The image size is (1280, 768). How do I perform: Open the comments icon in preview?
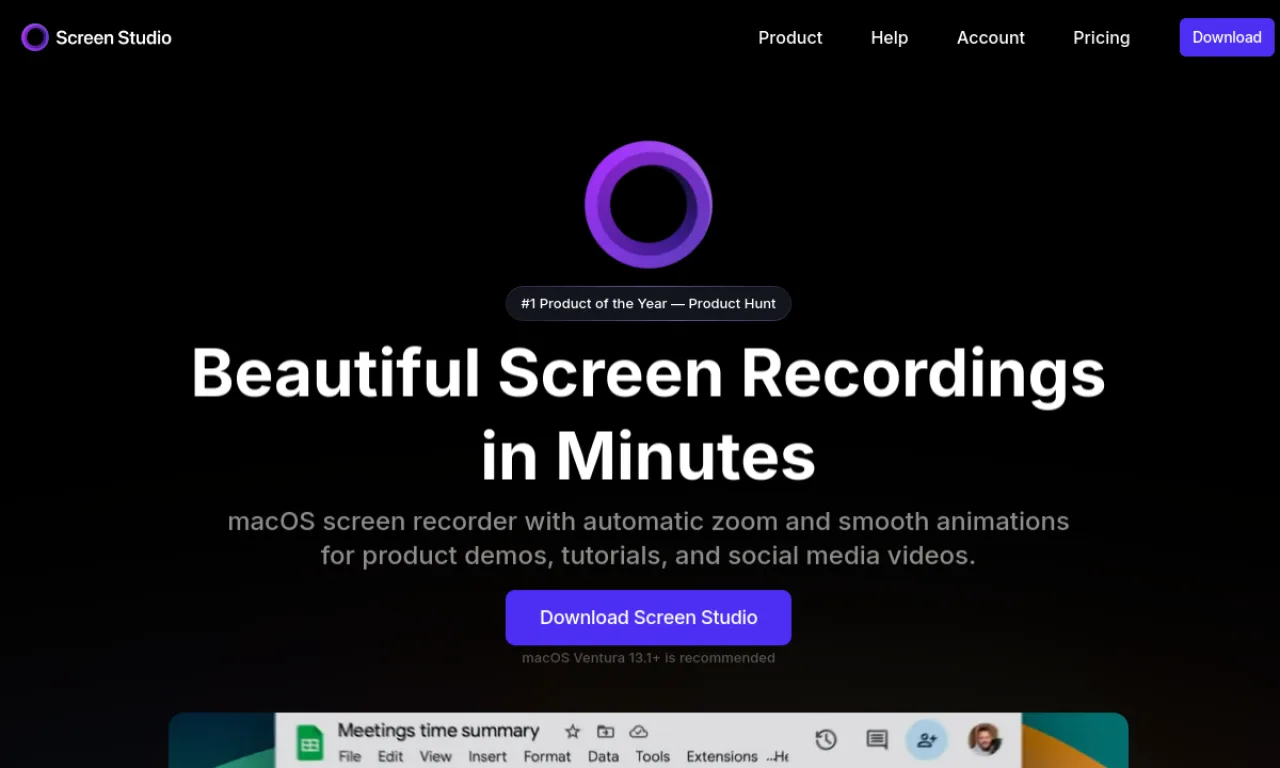tap(877, 740)
